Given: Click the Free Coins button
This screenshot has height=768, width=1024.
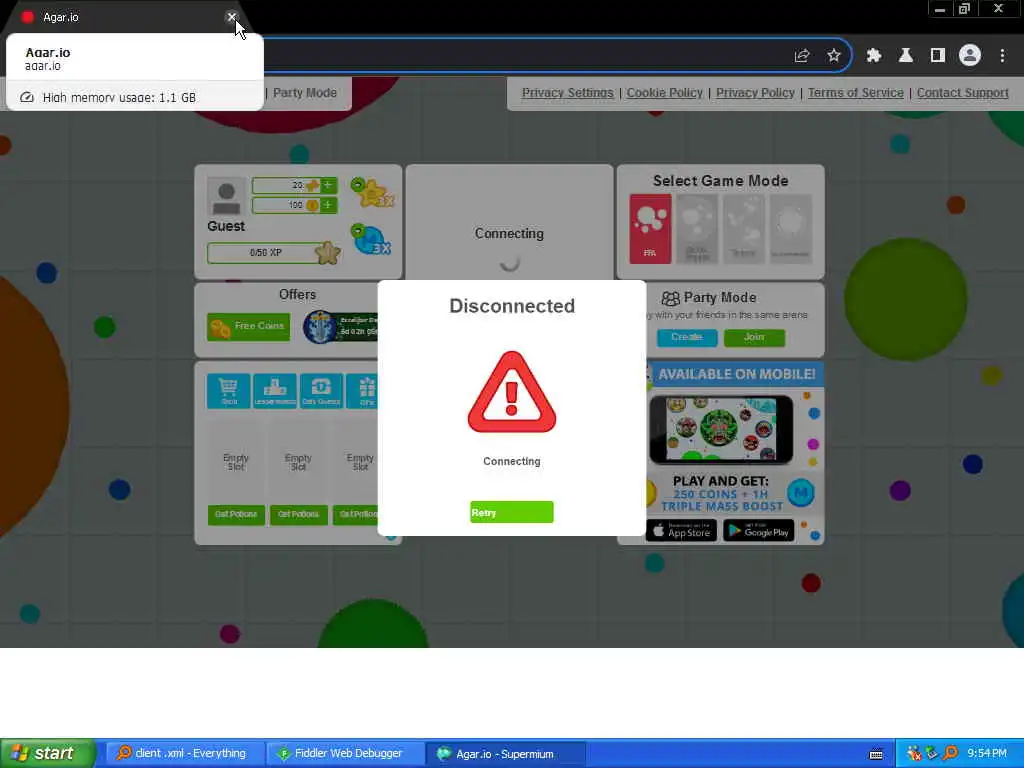Looking at the screenshot, I should (x=249, y=326).
